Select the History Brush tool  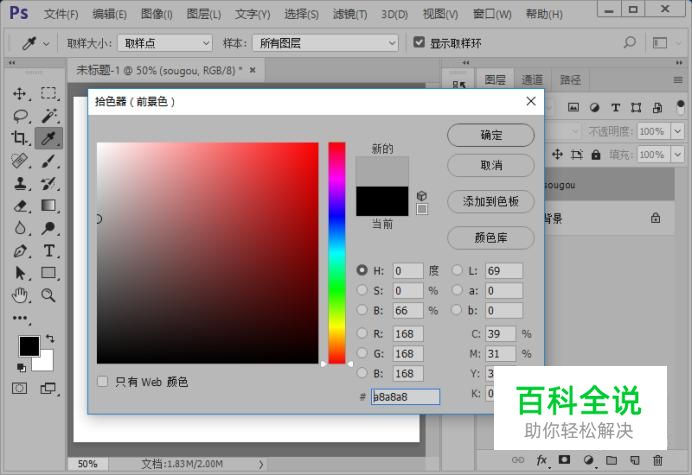(49, 183)
